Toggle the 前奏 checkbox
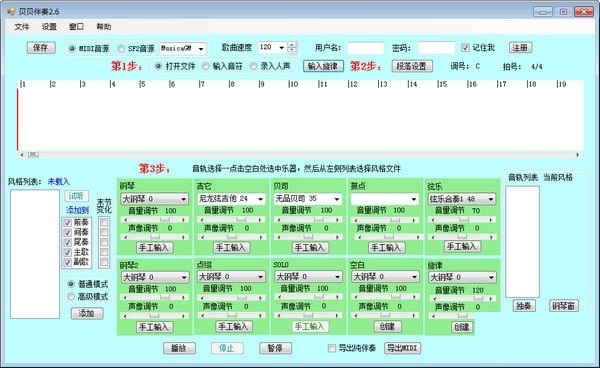This screenshot has height=368, width=600. [68, 223]
